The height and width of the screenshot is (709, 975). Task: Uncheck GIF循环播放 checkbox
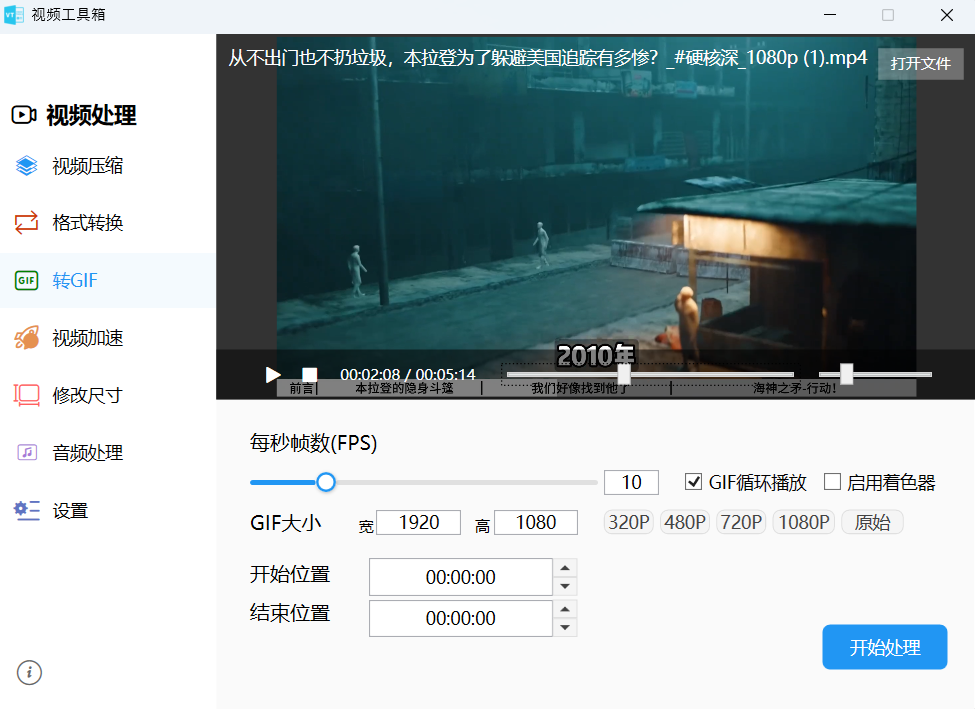click(x=693, y=482)
